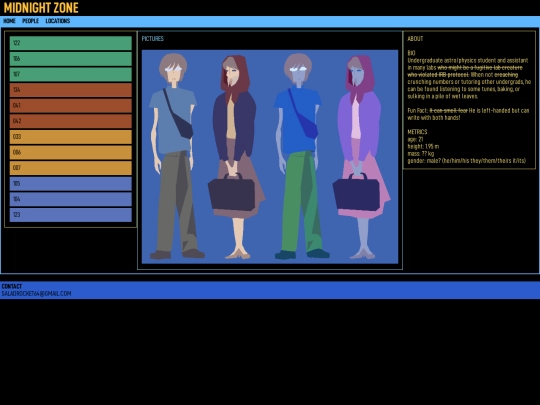540x405 pixels.
Task: Select the brown 134 entry
Action: [x=71, y=90]
